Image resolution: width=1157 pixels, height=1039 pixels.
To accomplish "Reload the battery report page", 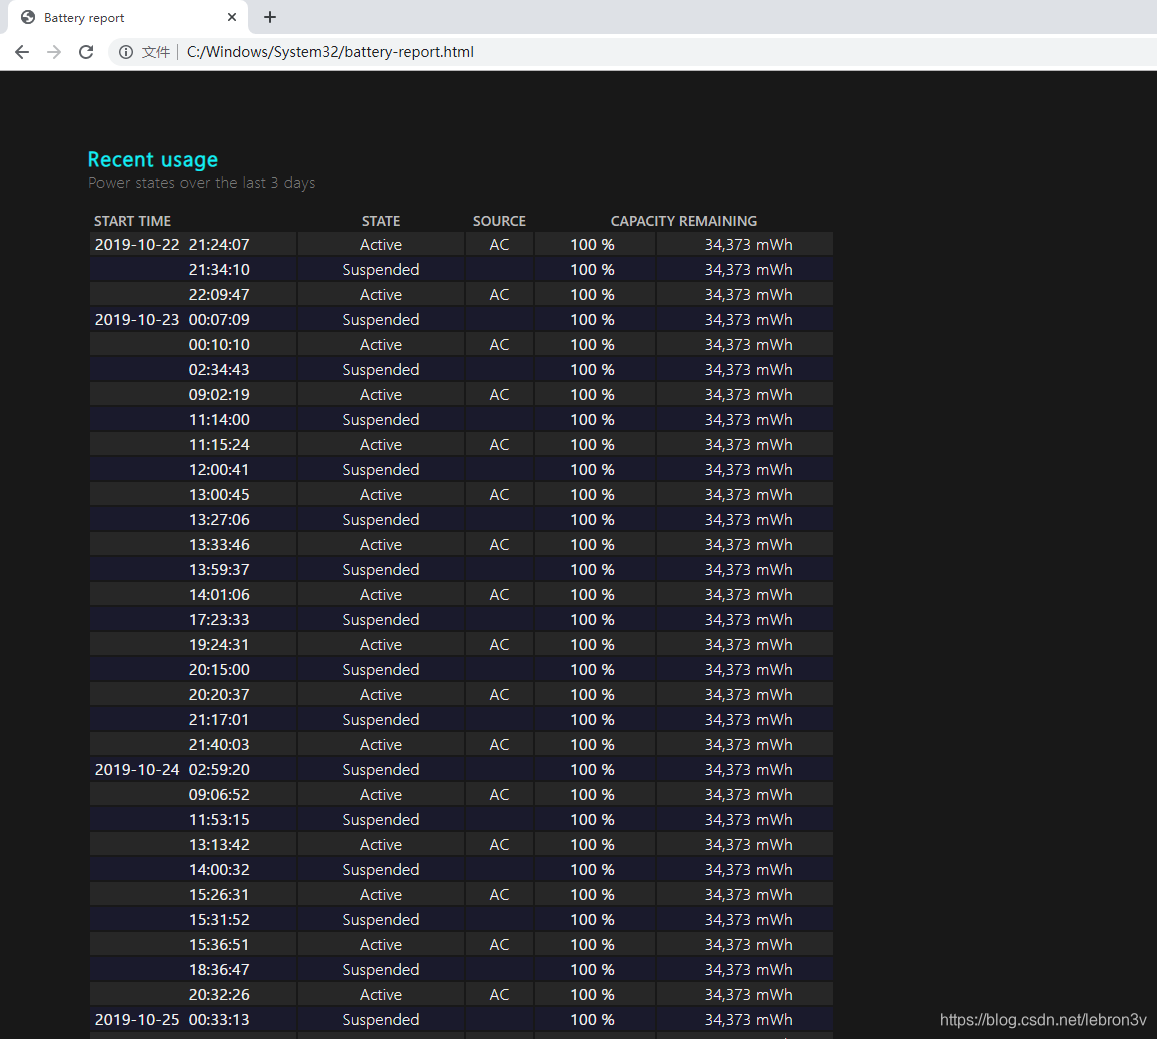I will (86, 52).
